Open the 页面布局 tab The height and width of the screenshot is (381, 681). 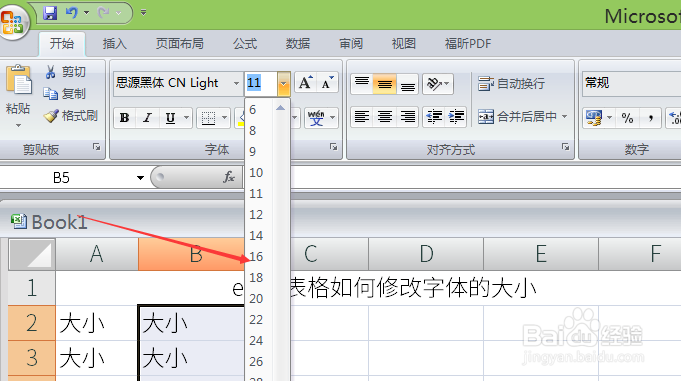click(x=180, y=43)
